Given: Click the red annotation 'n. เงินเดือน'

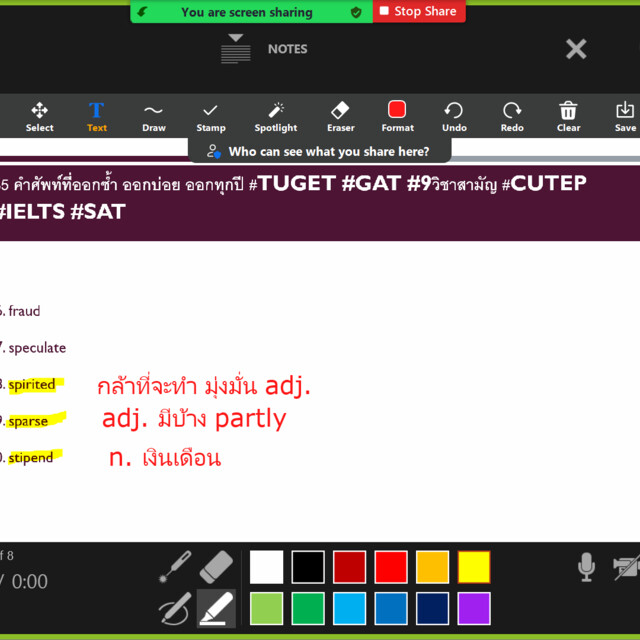Looking at the screenshot, I should tap(165, 458).
